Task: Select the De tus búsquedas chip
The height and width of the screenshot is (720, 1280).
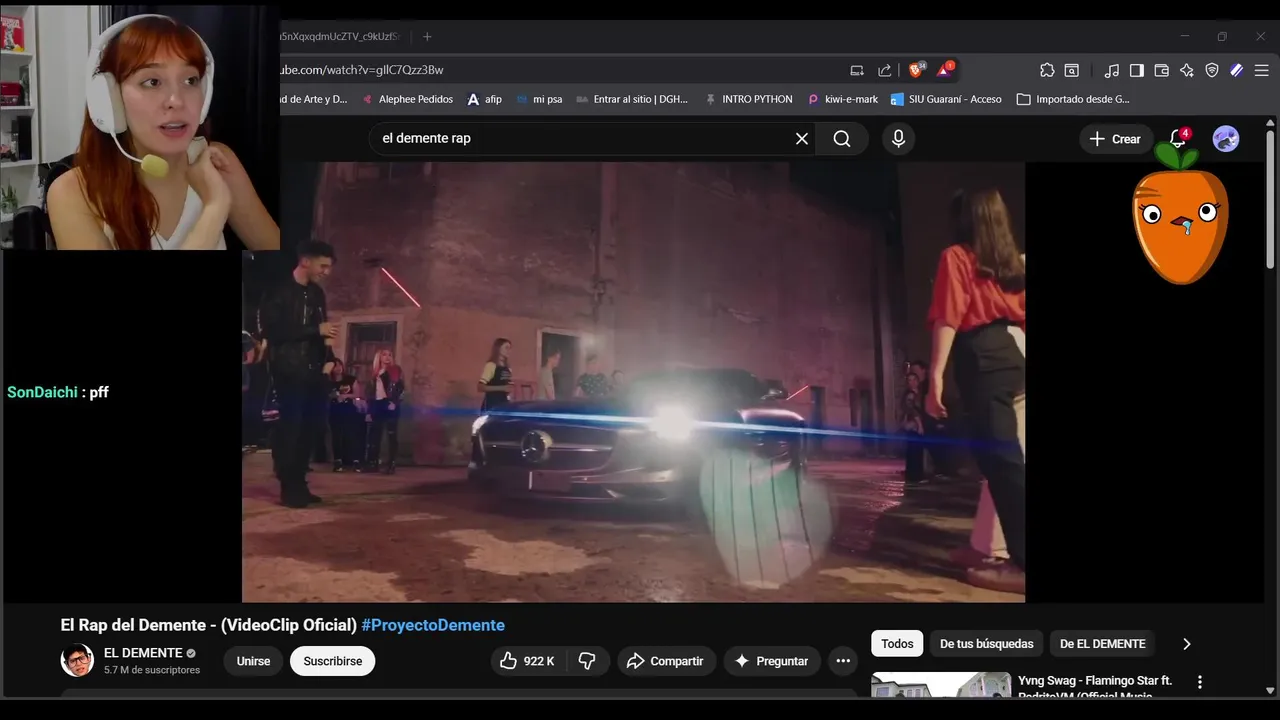Action: pyautogui.click(x=986, y=644)
